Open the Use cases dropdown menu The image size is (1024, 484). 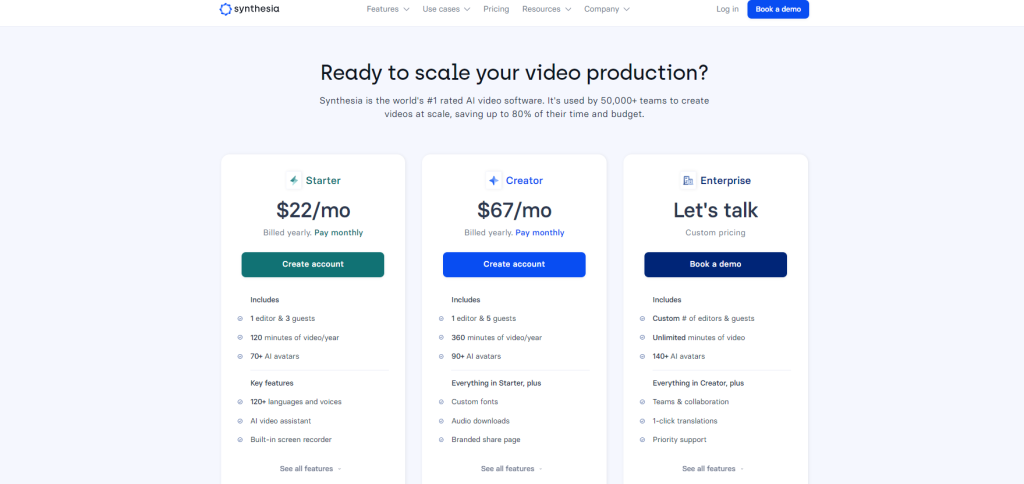coord(446,9)
